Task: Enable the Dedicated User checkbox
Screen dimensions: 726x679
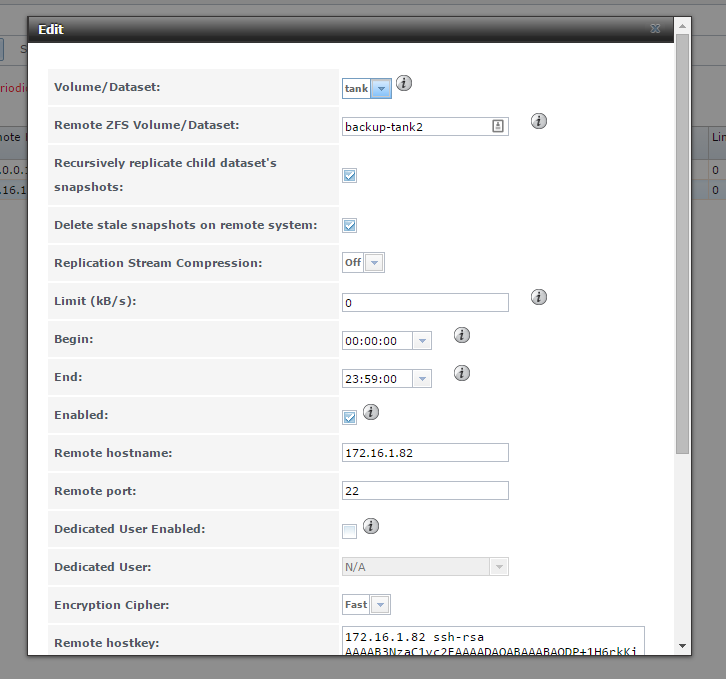Action: pyautogui.click(x=350, y=531)
